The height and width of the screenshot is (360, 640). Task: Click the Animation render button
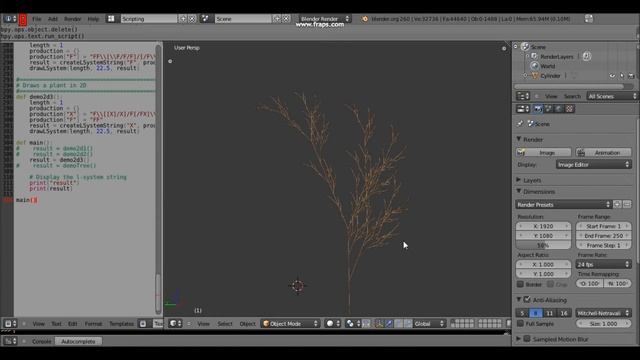[x=603, y=152]
